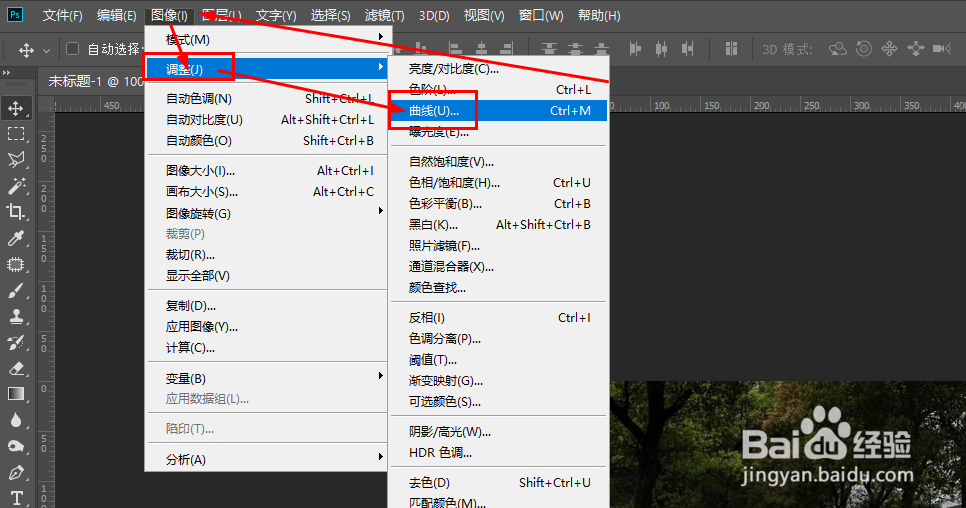This screenshot has width=966, height=508.
Task: Select the Polygonal Lasso tool
Action: 15,159
